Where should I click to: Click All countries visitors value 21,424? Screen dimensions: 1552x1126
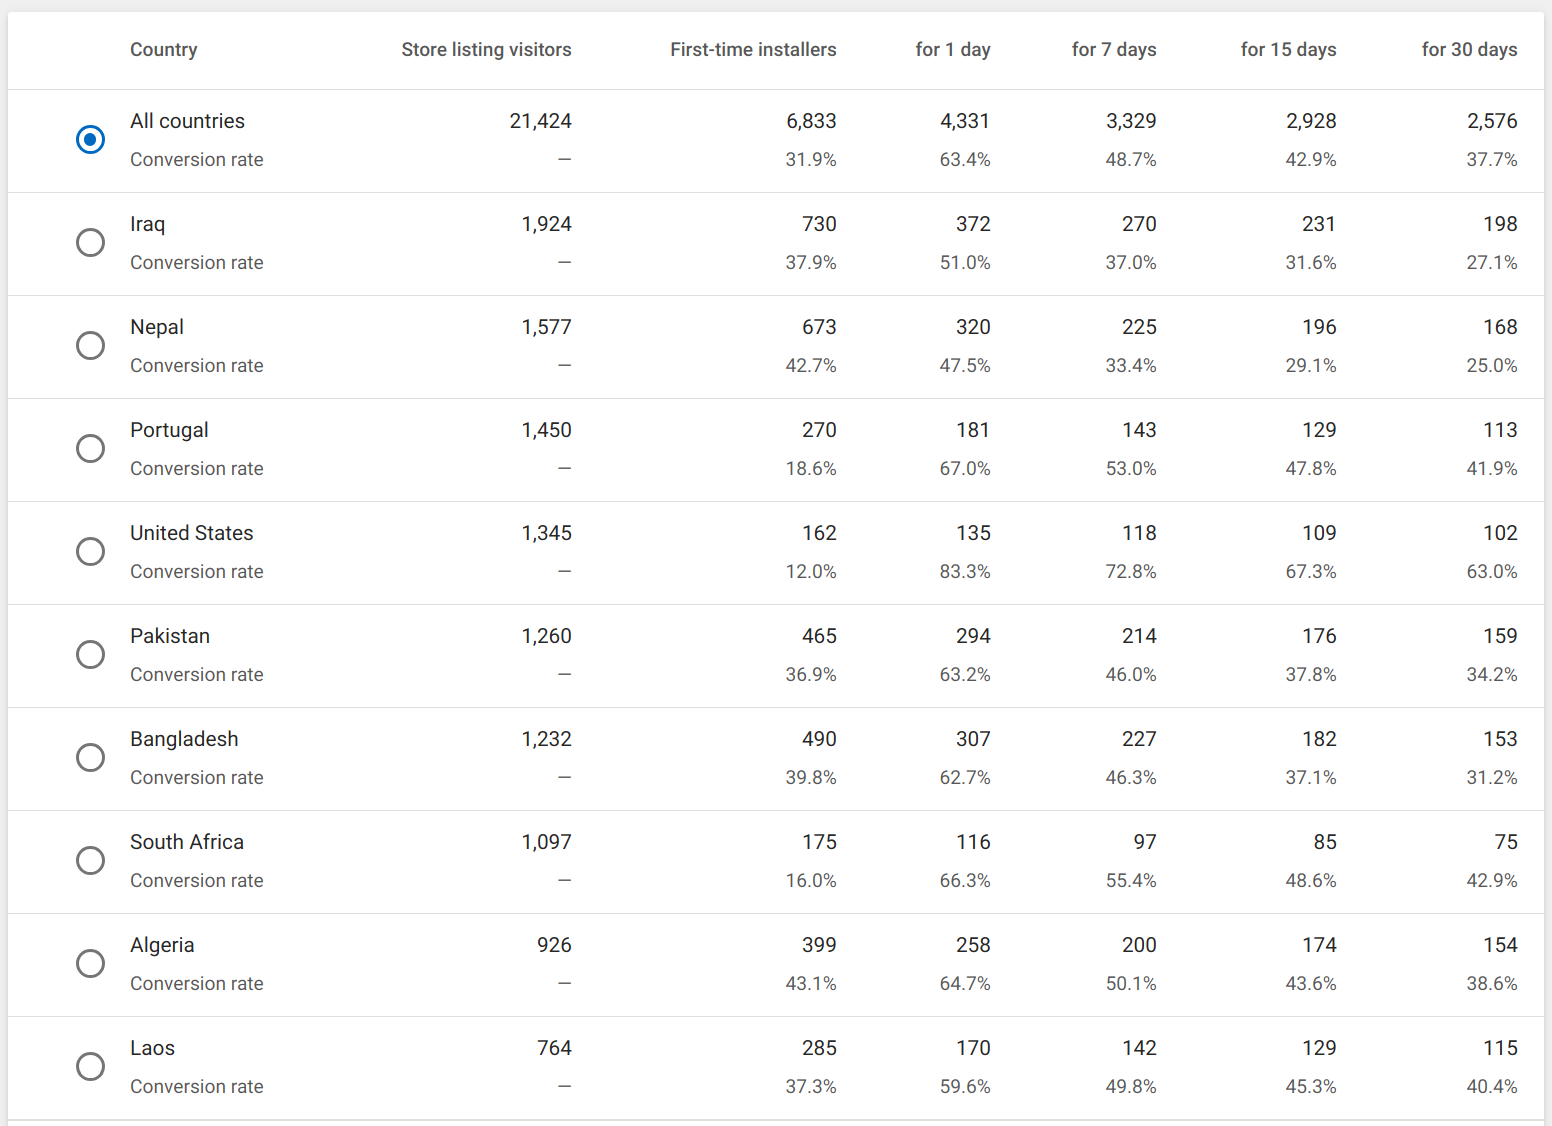(540, 121)
